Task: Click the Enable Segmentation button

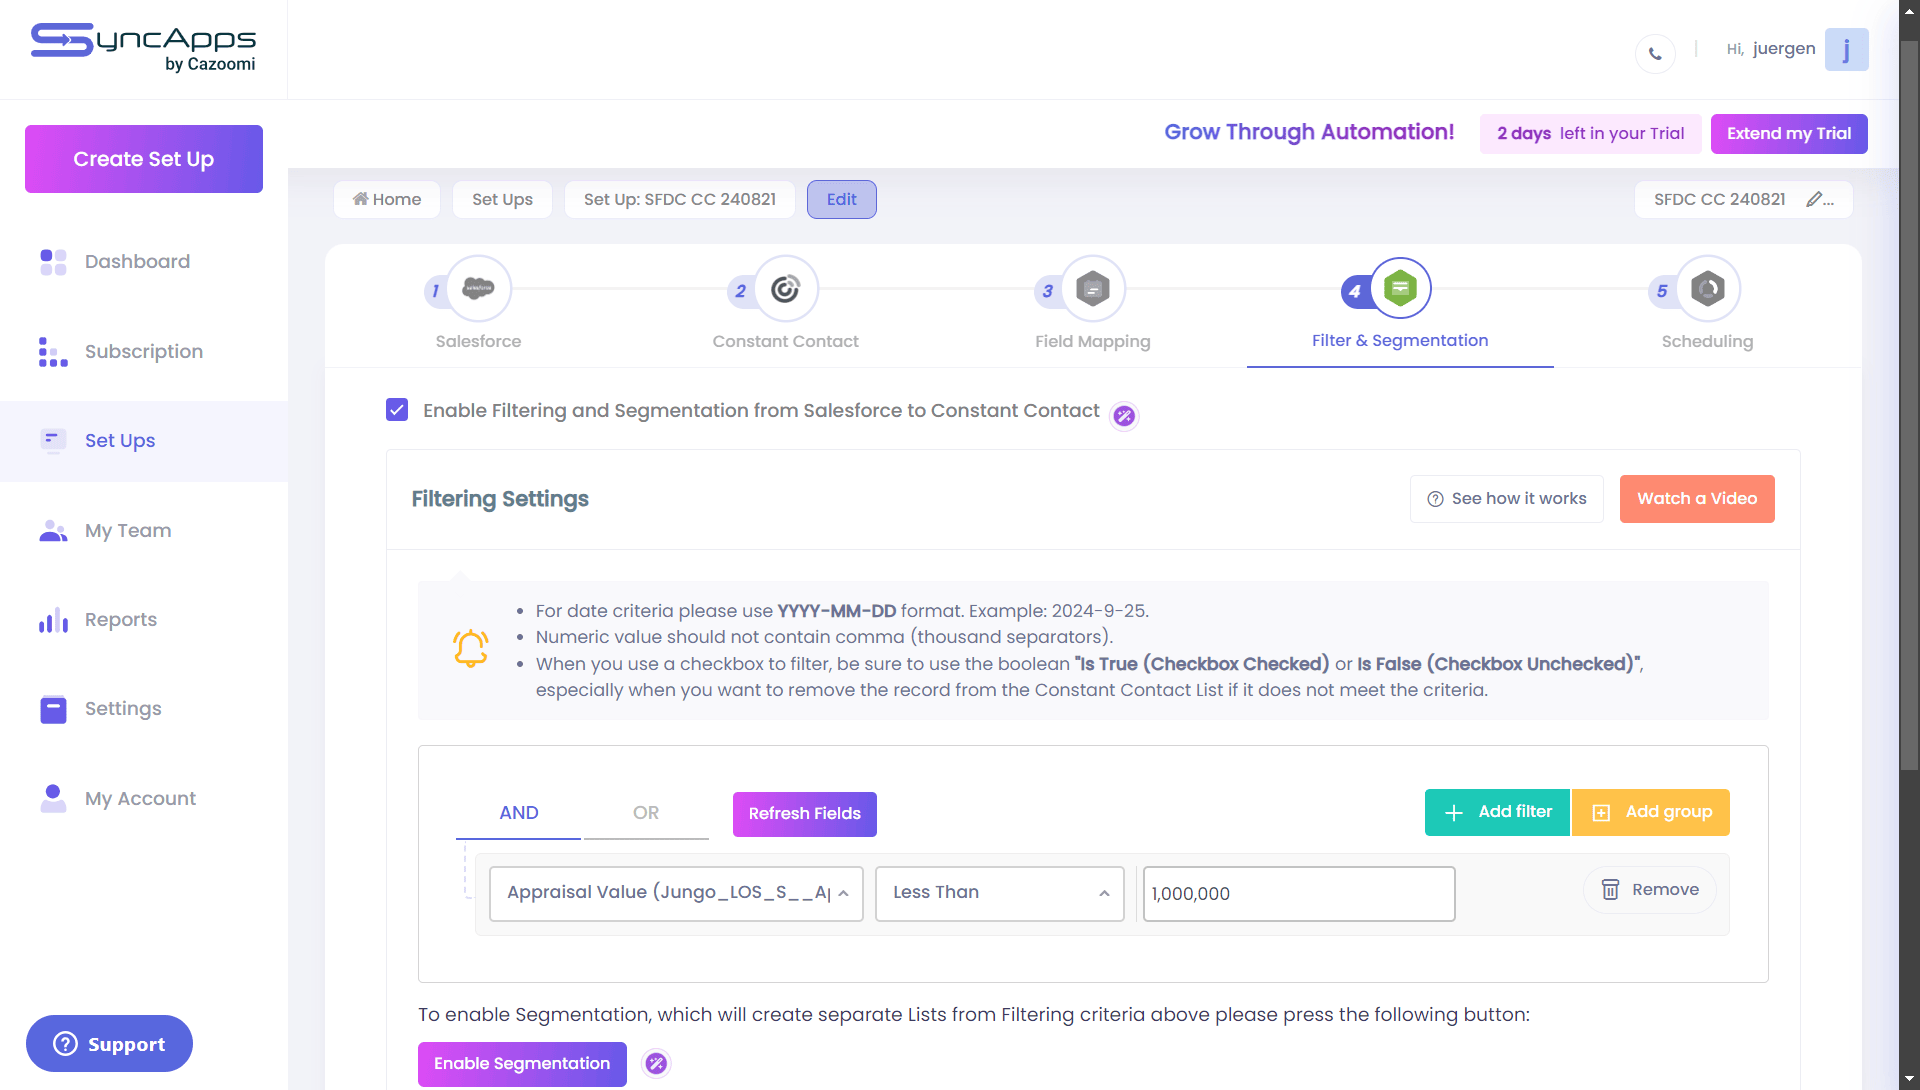Action: point(522,1064)
